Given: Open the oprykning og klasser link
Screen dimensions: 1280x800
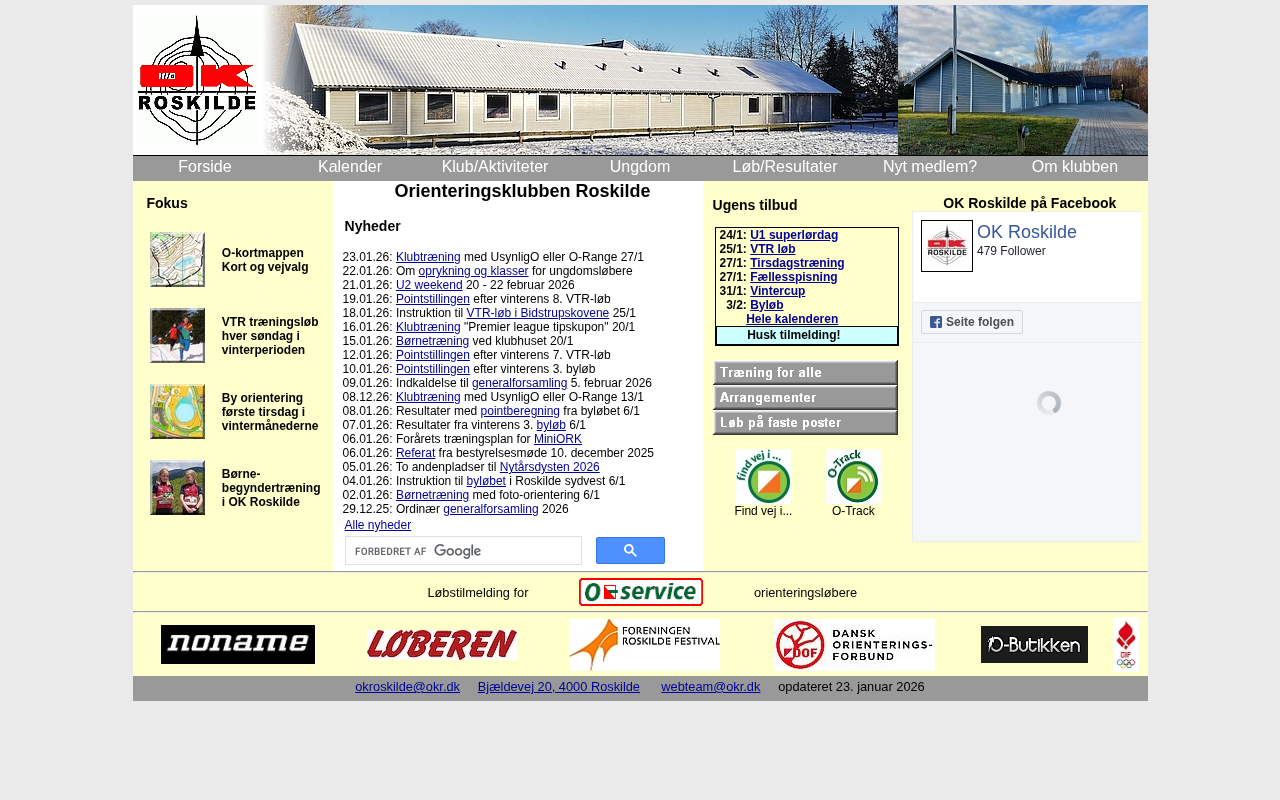Looking at the screenshot, I should pos(473,271).
